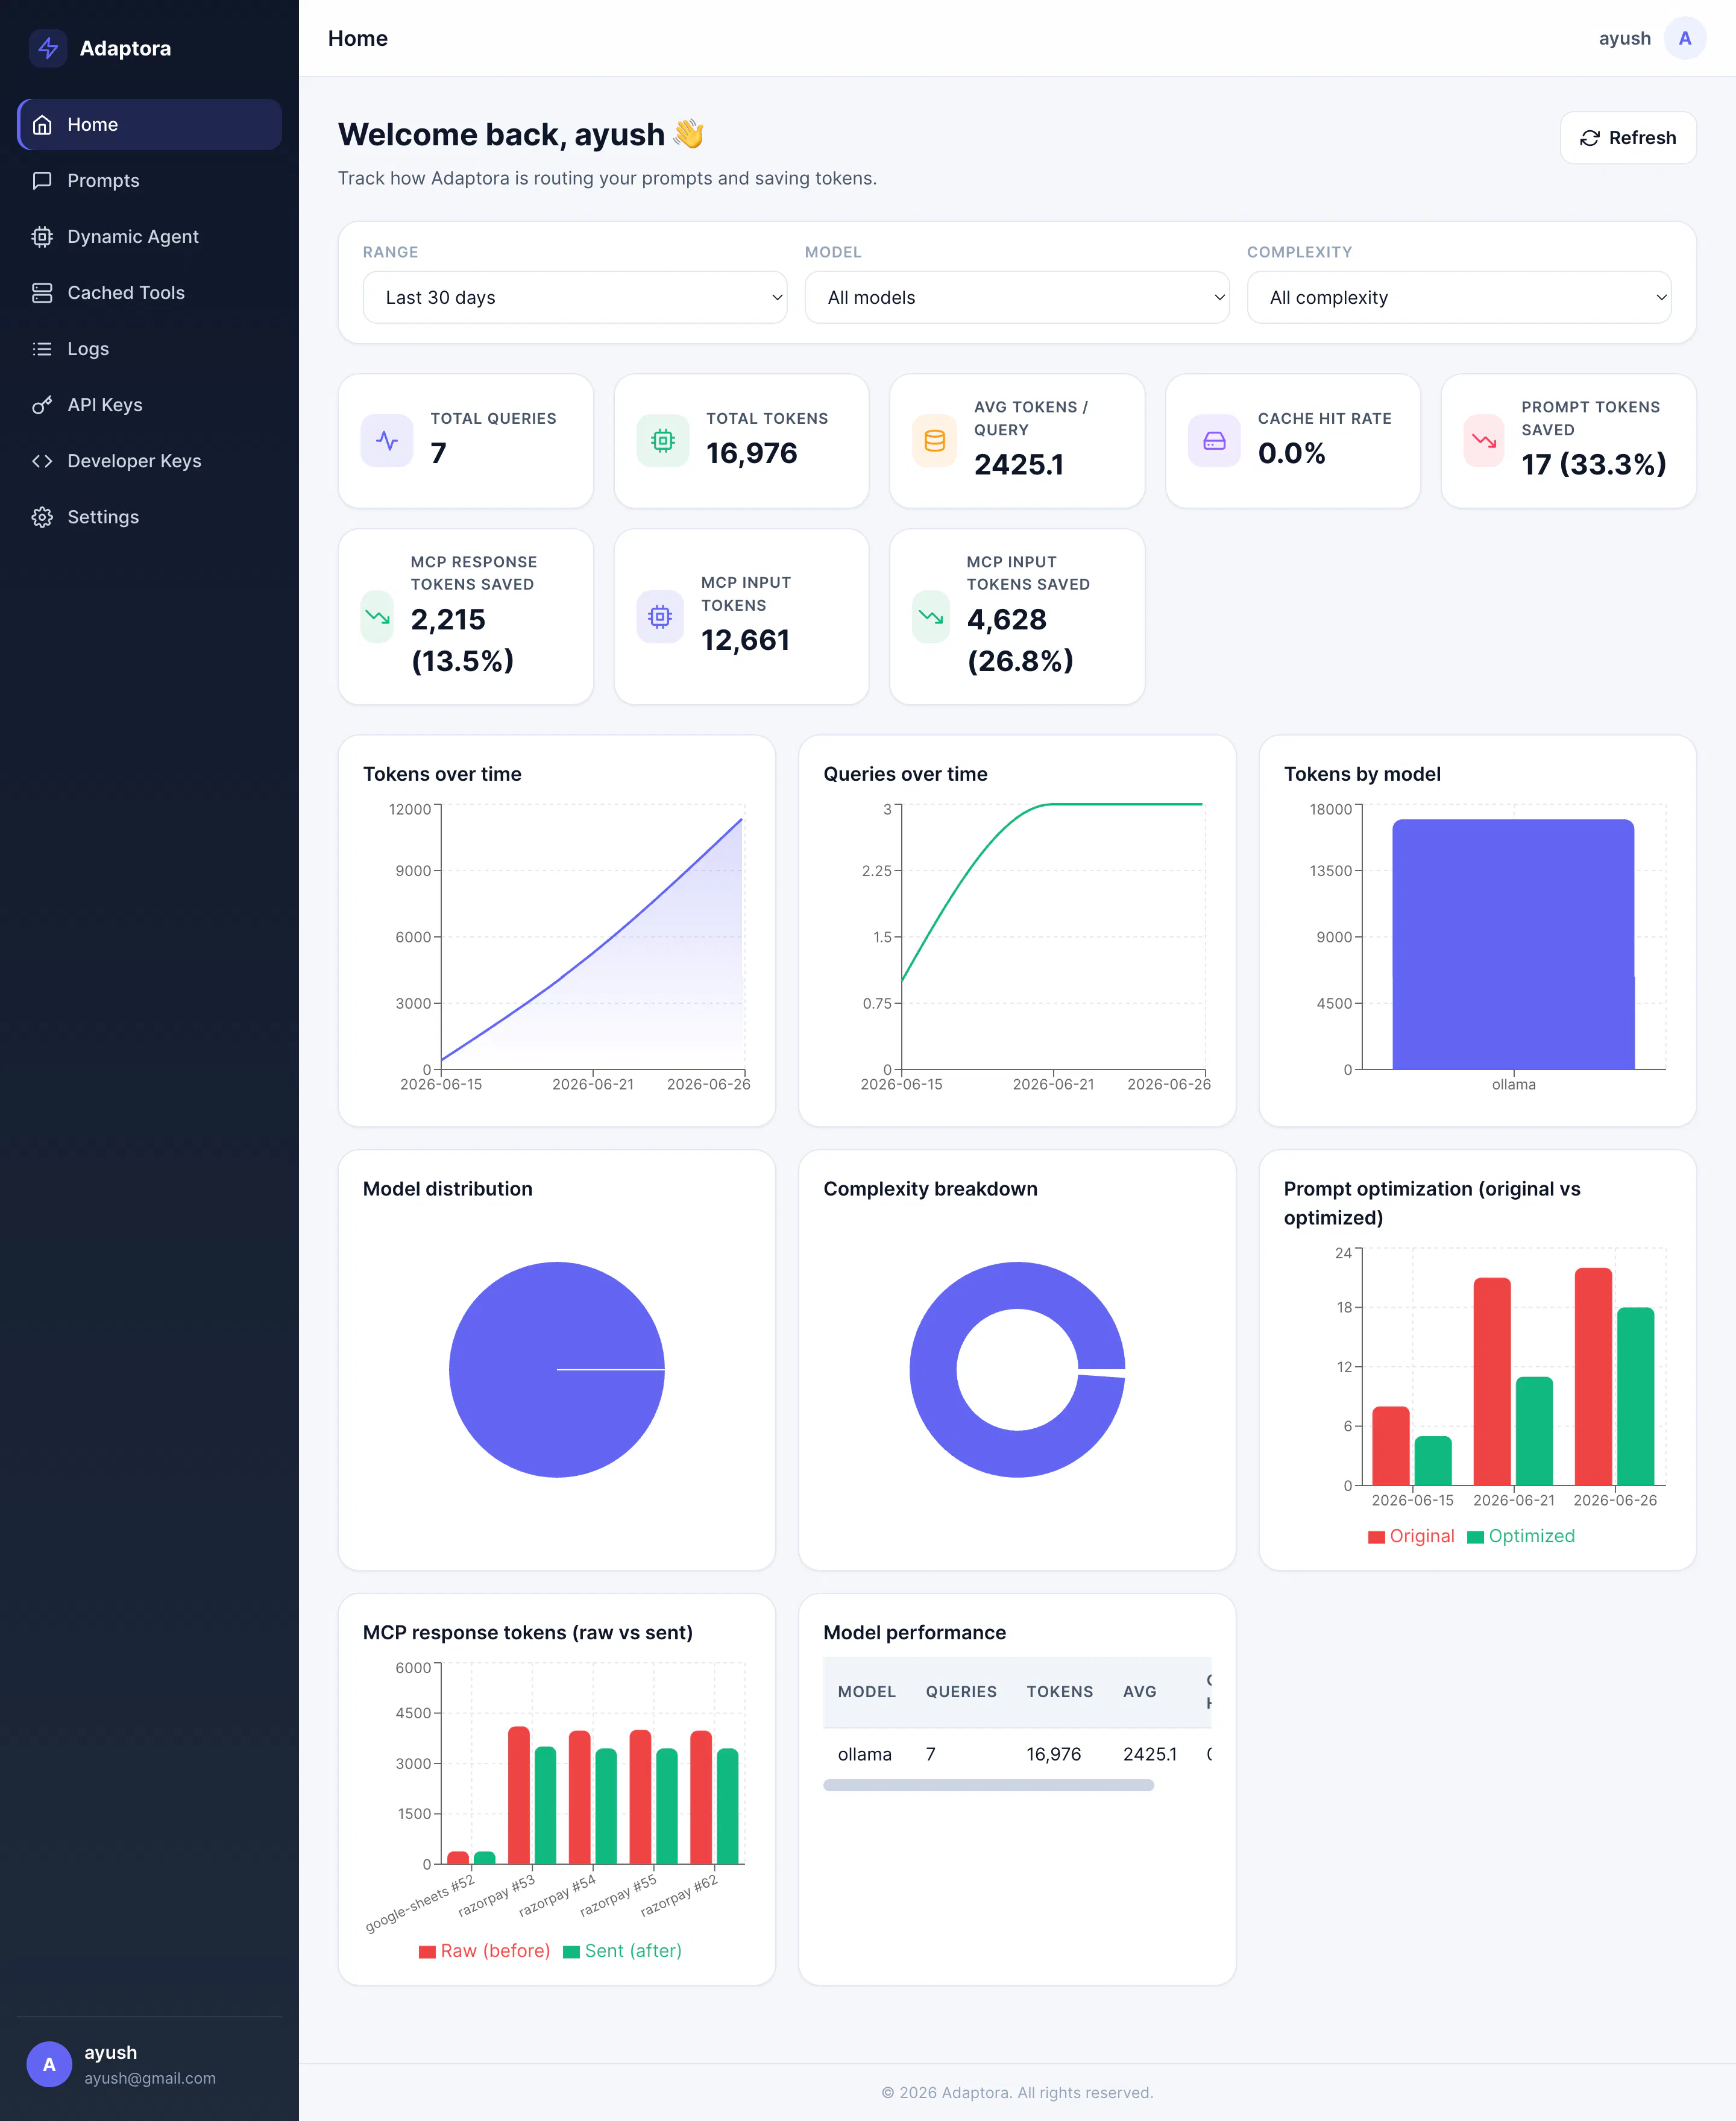The image size is (1736, 2121).
Task: Click the API Keys key icon
Action: pos(42,405)
